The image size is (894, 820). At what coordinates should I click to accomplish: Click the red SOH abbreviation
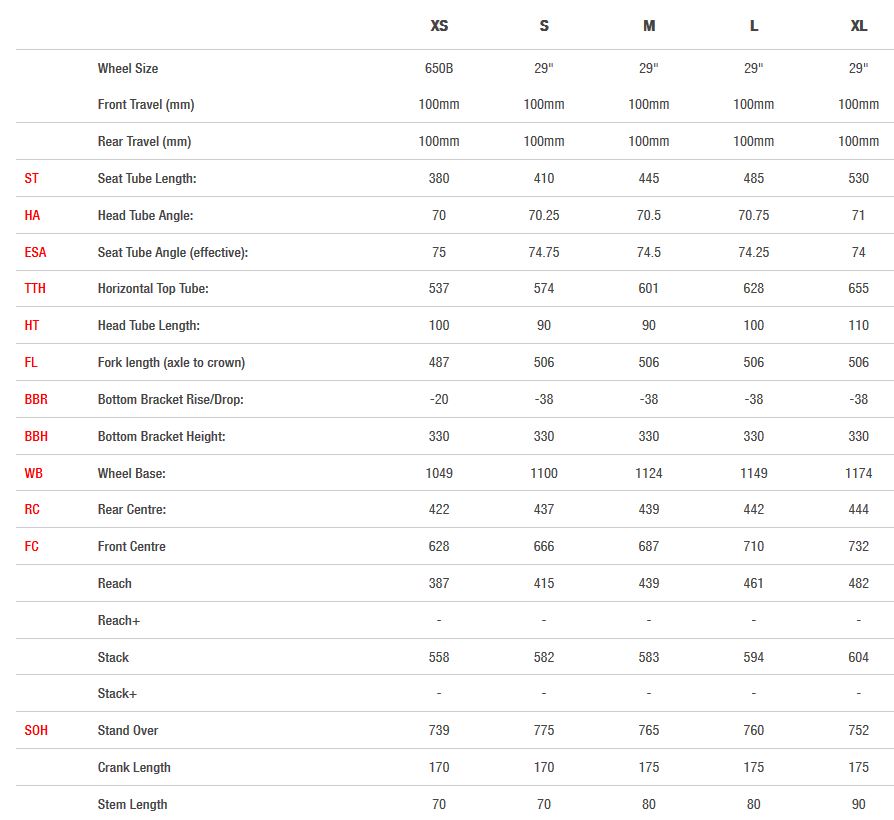point(36,730)
